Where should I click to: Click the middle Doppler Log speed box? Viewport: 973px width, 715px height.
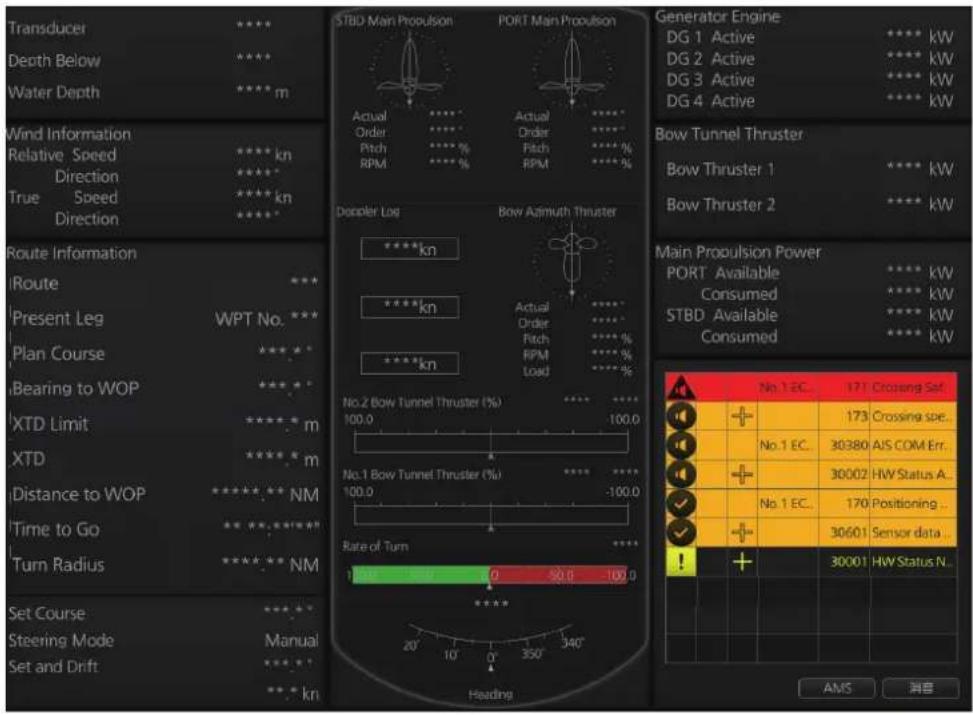click(410, 307)
